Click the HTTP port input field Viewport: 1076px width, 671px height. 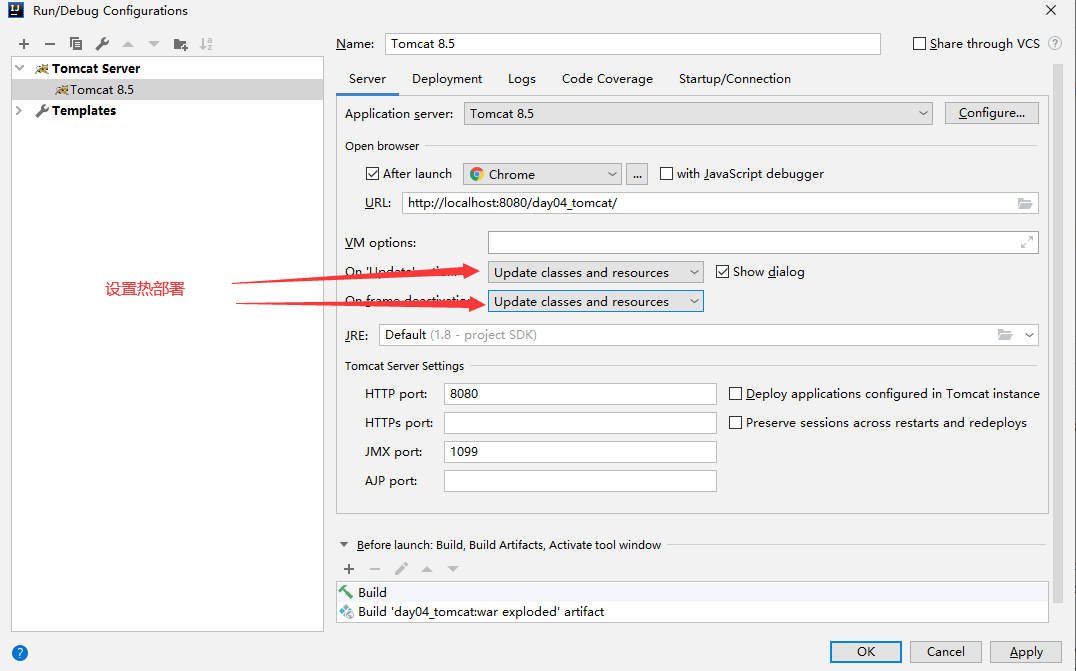[x=580, y=394]
